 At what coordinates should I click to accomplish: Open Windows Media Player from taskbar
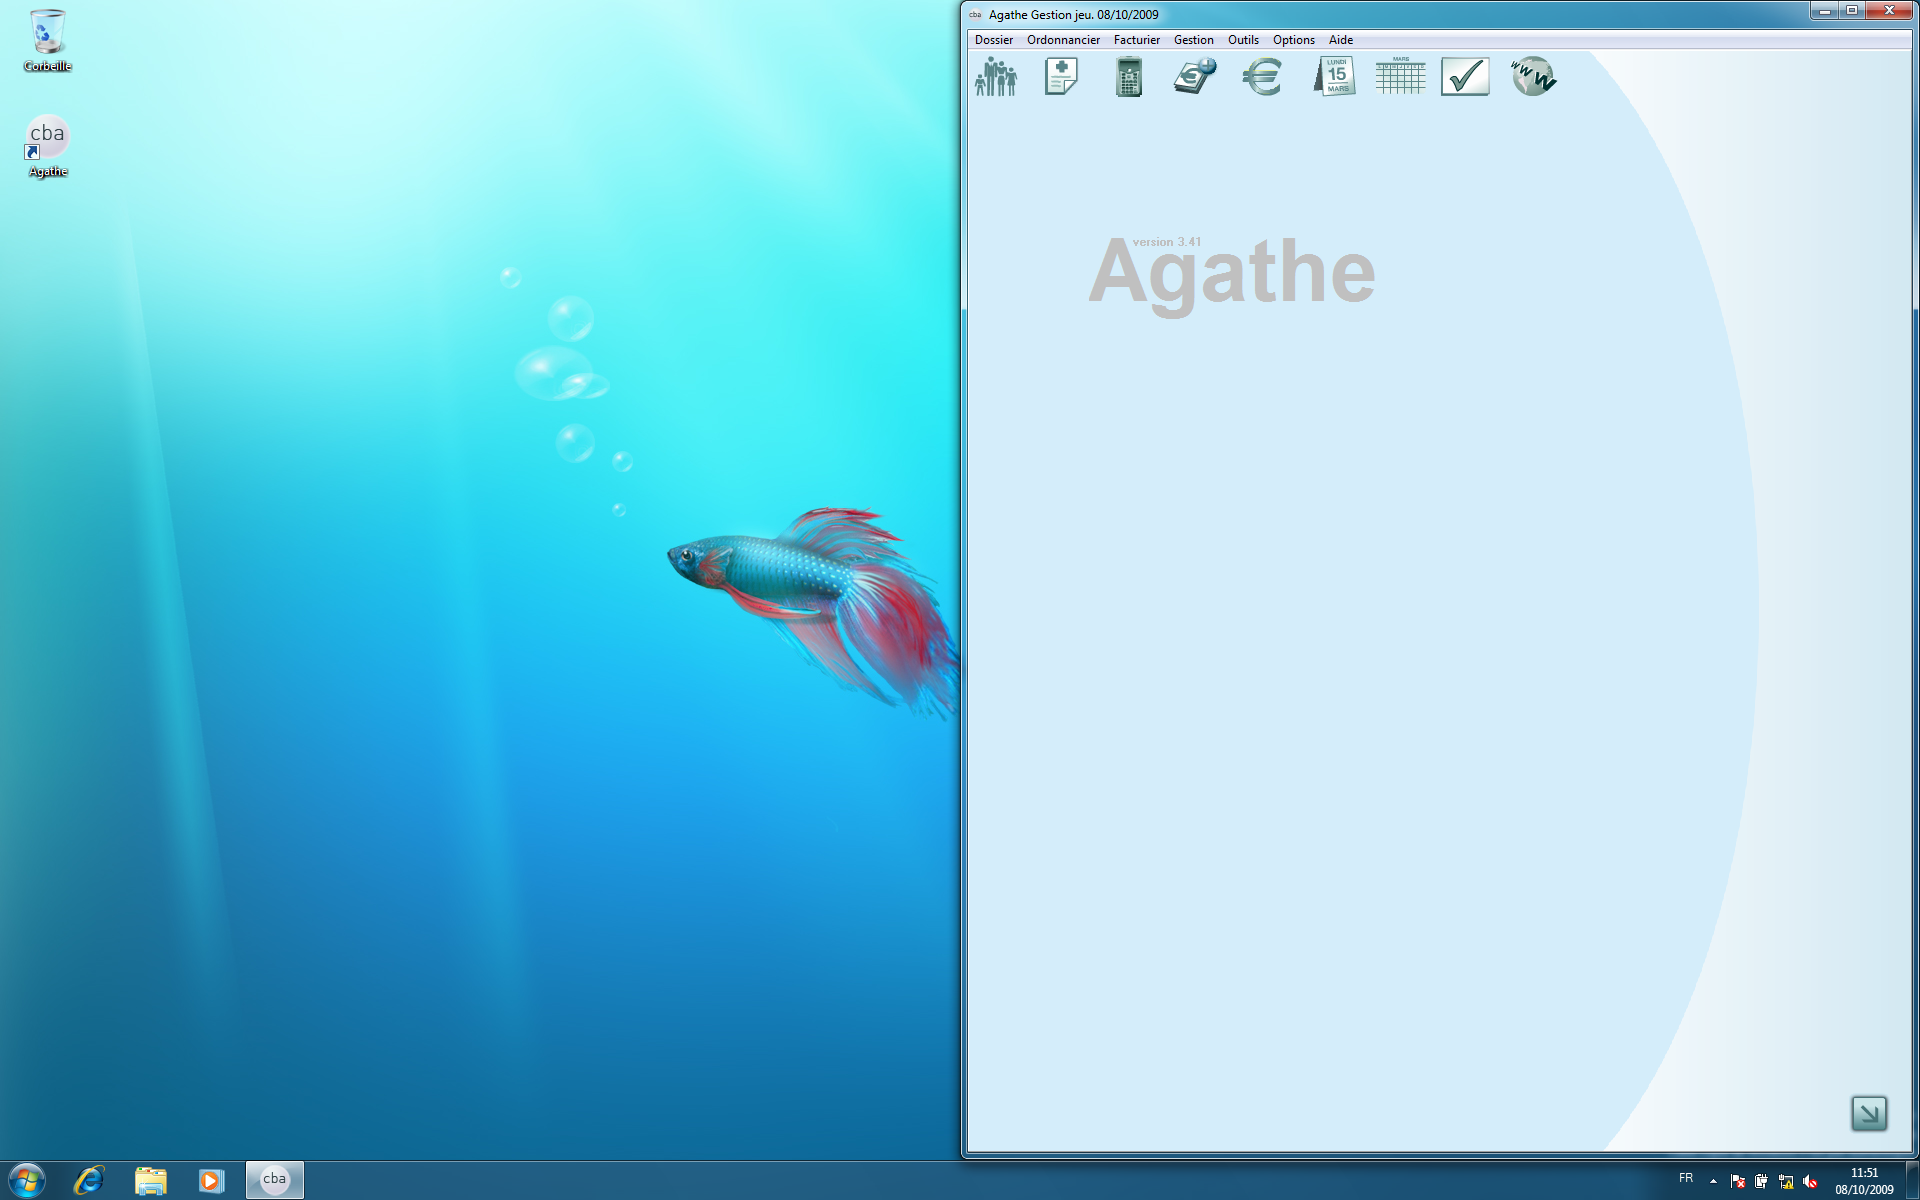(x=211, y=1180)
